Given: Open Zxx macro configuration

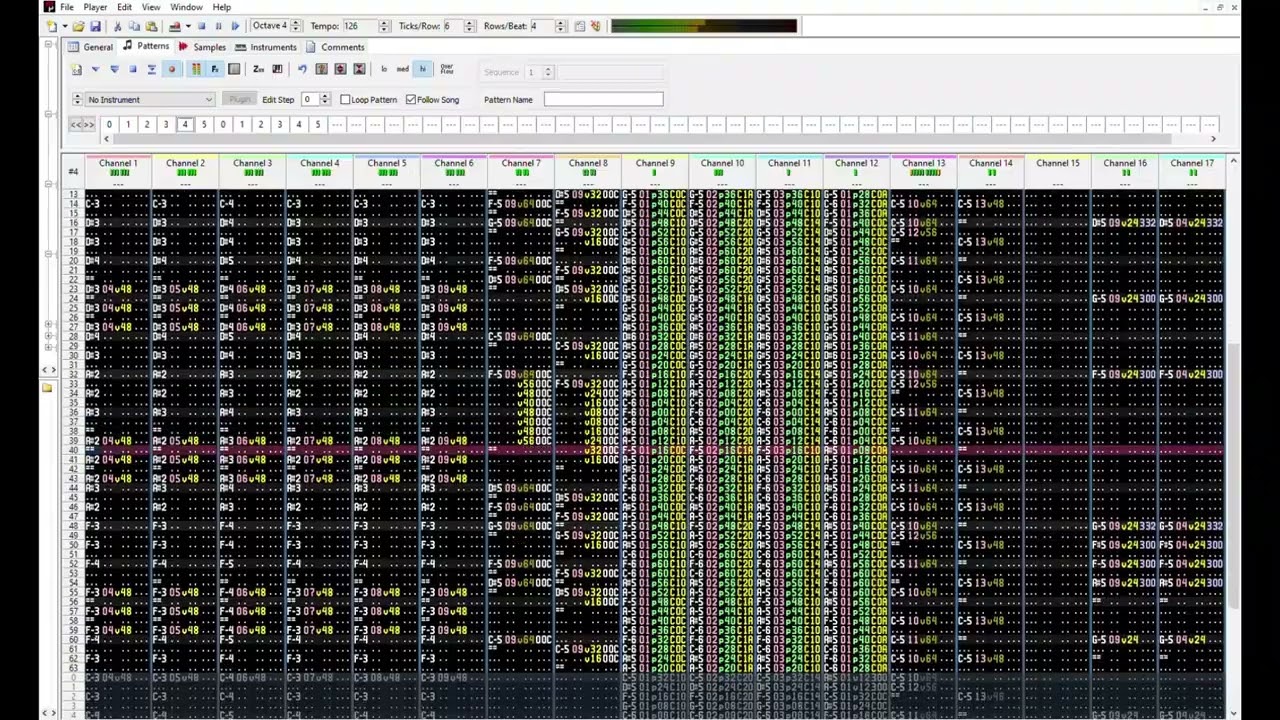Looking at the screenshot, I should point(258,69).
